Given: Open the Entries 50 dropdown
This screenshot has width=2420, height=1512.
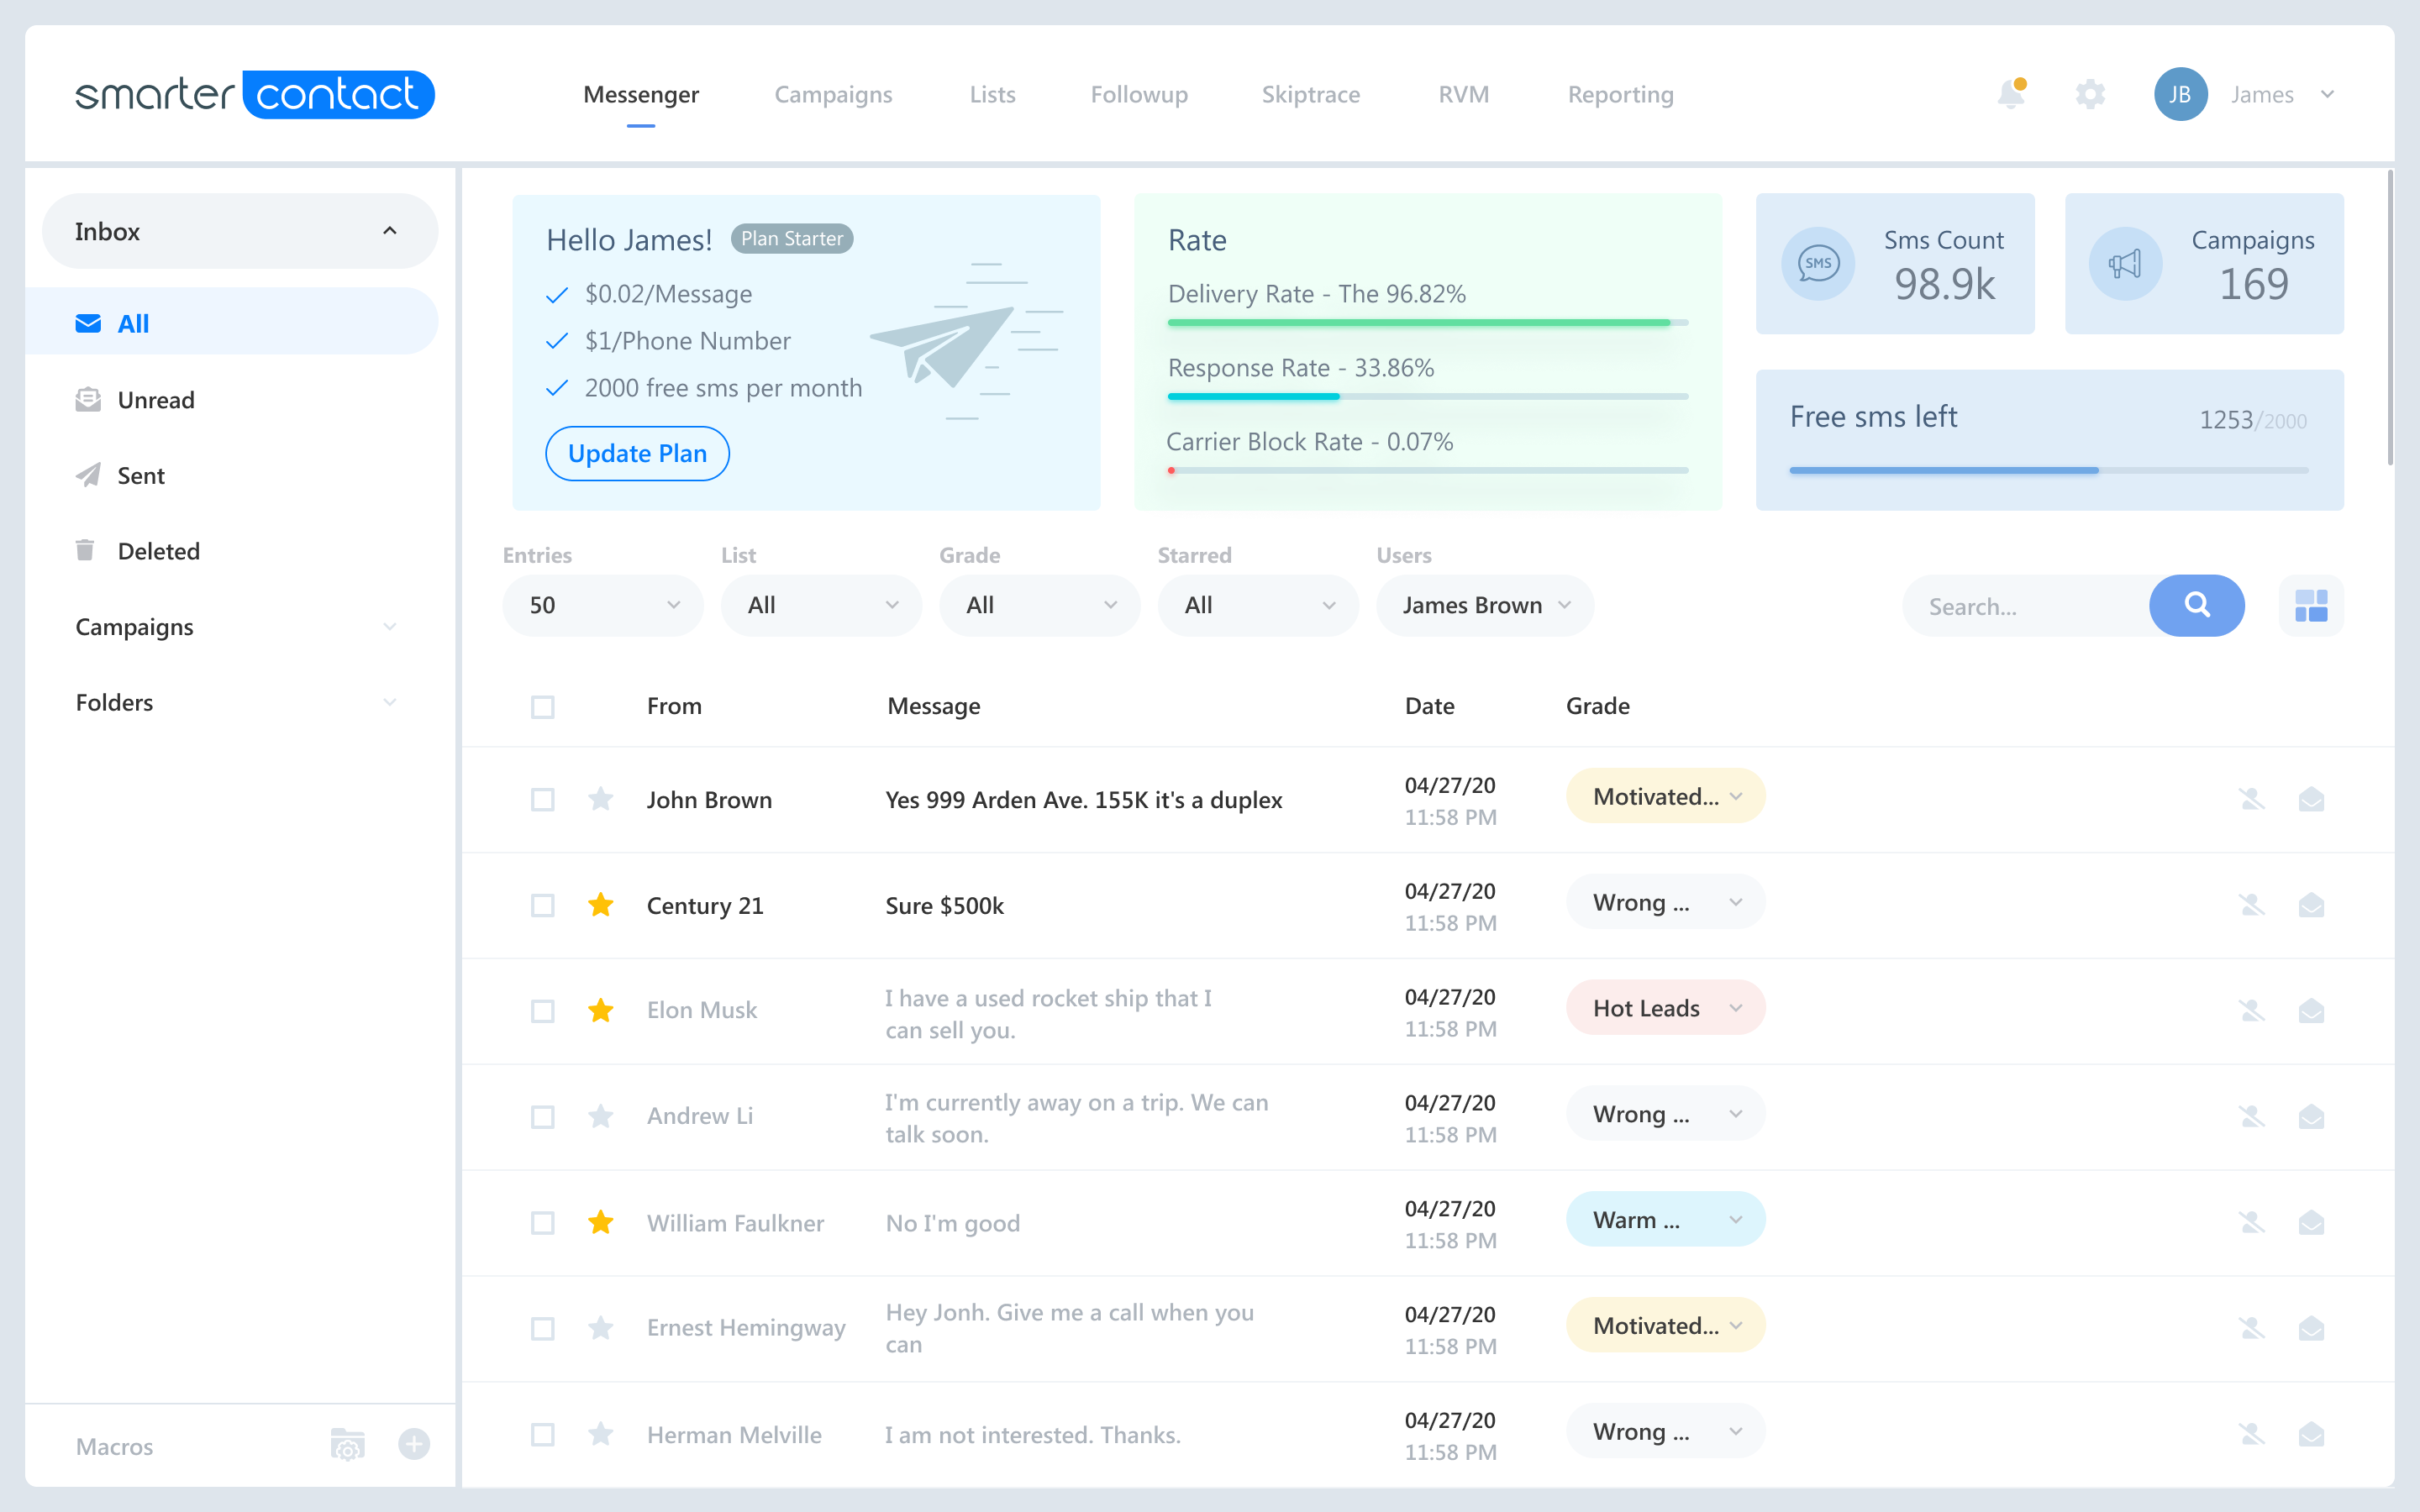Looking at the screenshot, I should [x=603, y=605].
